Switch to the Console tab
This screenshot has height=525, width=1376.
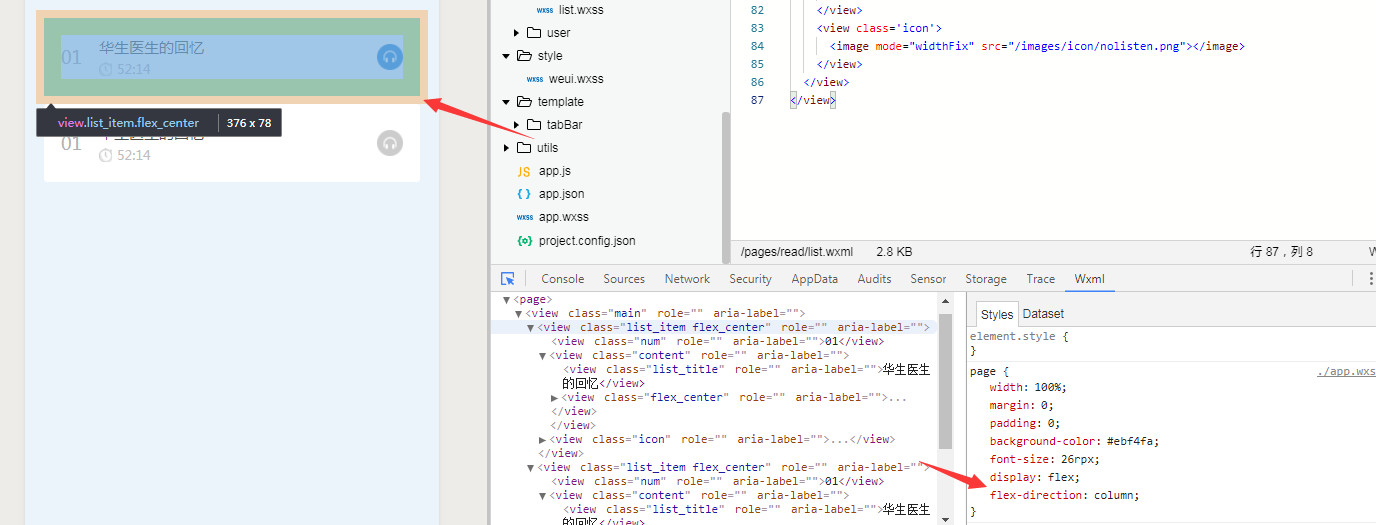(563, 279)
